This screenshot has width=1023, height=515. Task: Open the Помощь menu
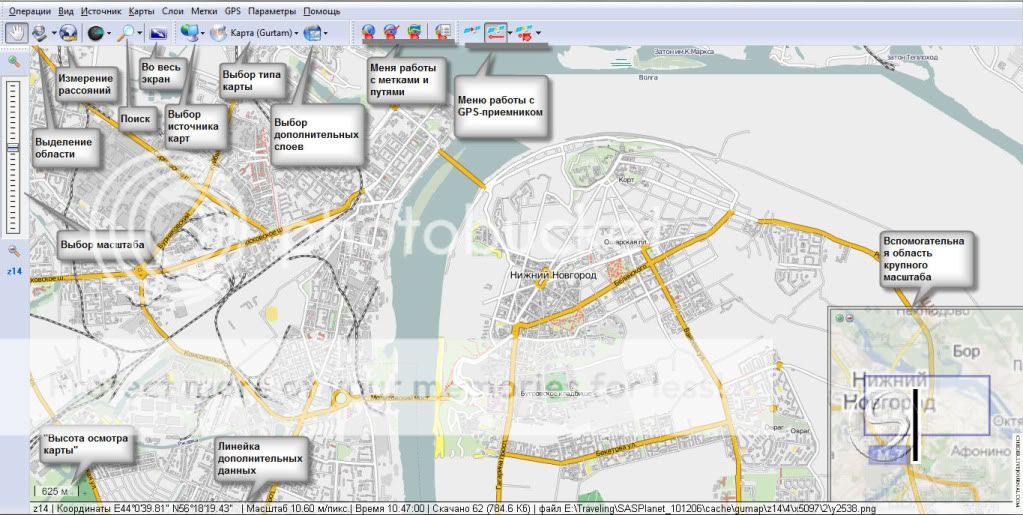[x=322, y=12]
